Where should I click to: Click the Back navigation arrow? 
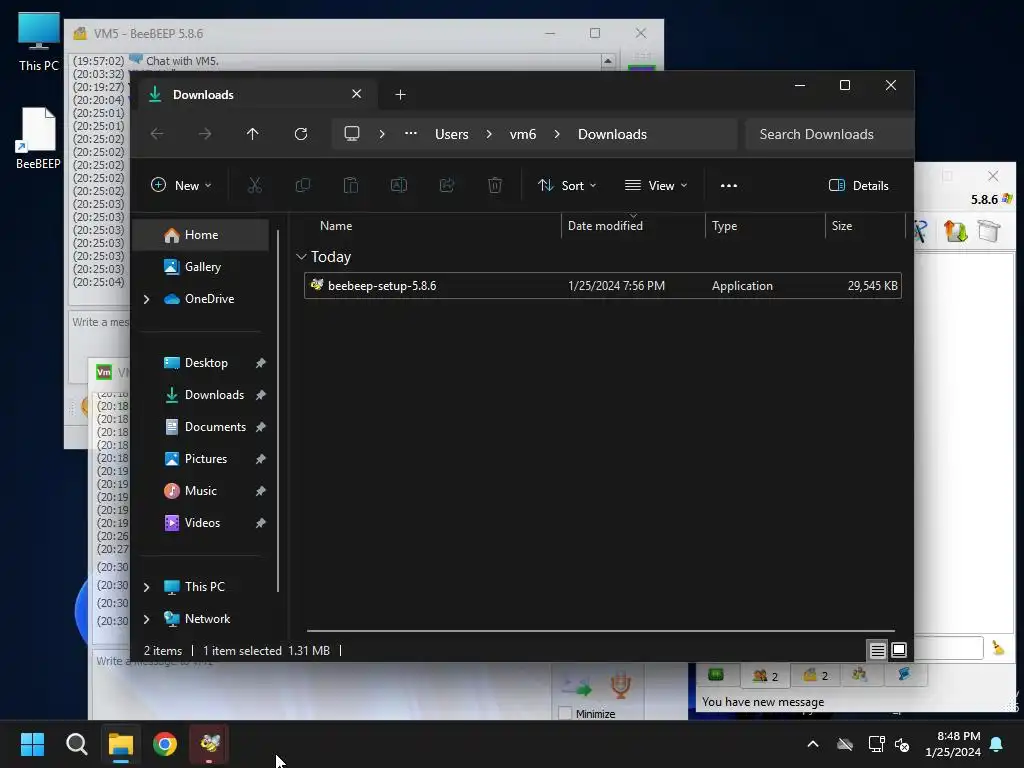157,134
